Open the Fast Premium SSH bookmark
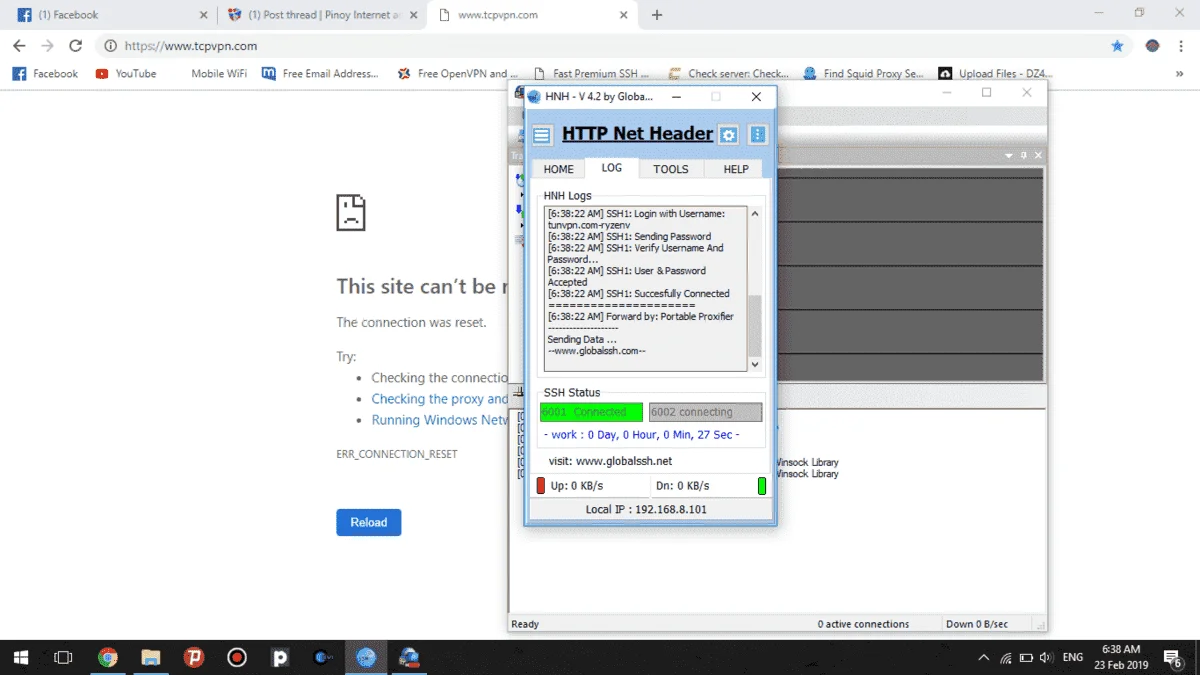 click(592, 73)
